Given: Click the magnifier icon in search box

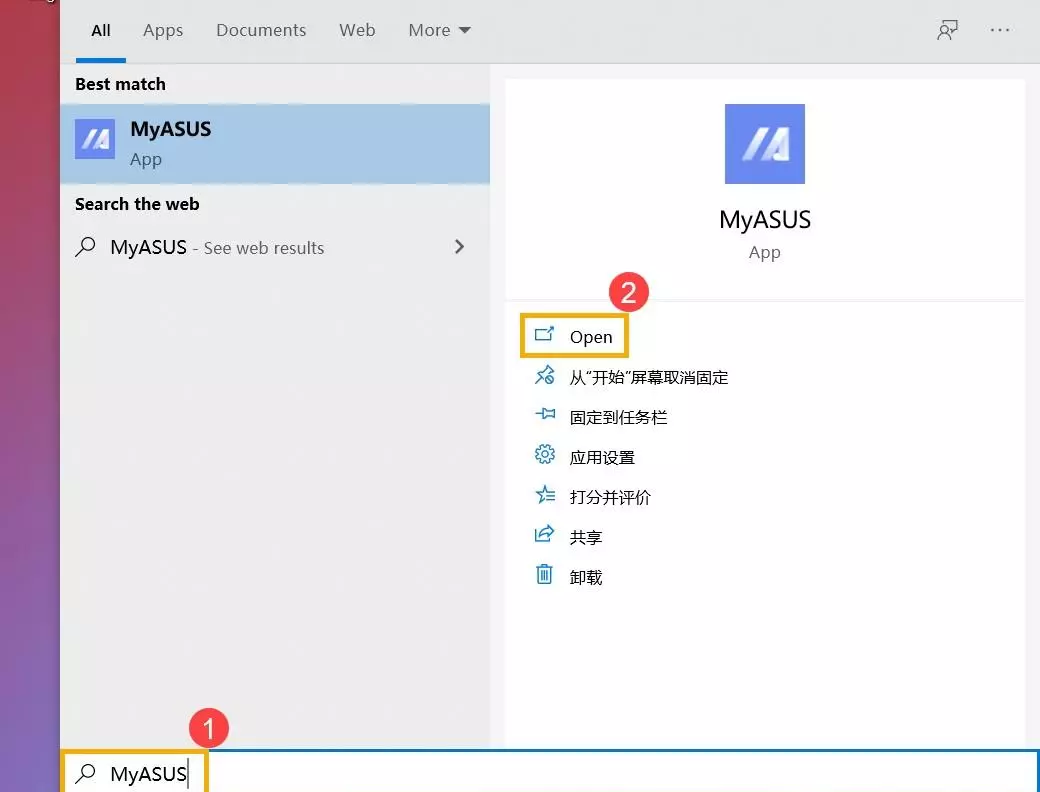Looking at the screenshot, I should pyautogui.click(x=87, y=773).
